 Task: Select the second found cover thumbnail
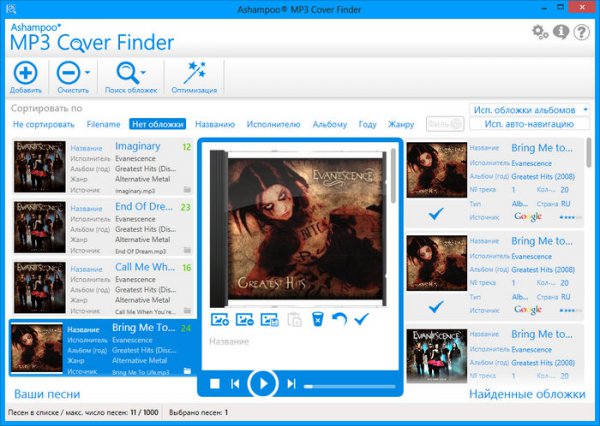click(x=437, y=263)
